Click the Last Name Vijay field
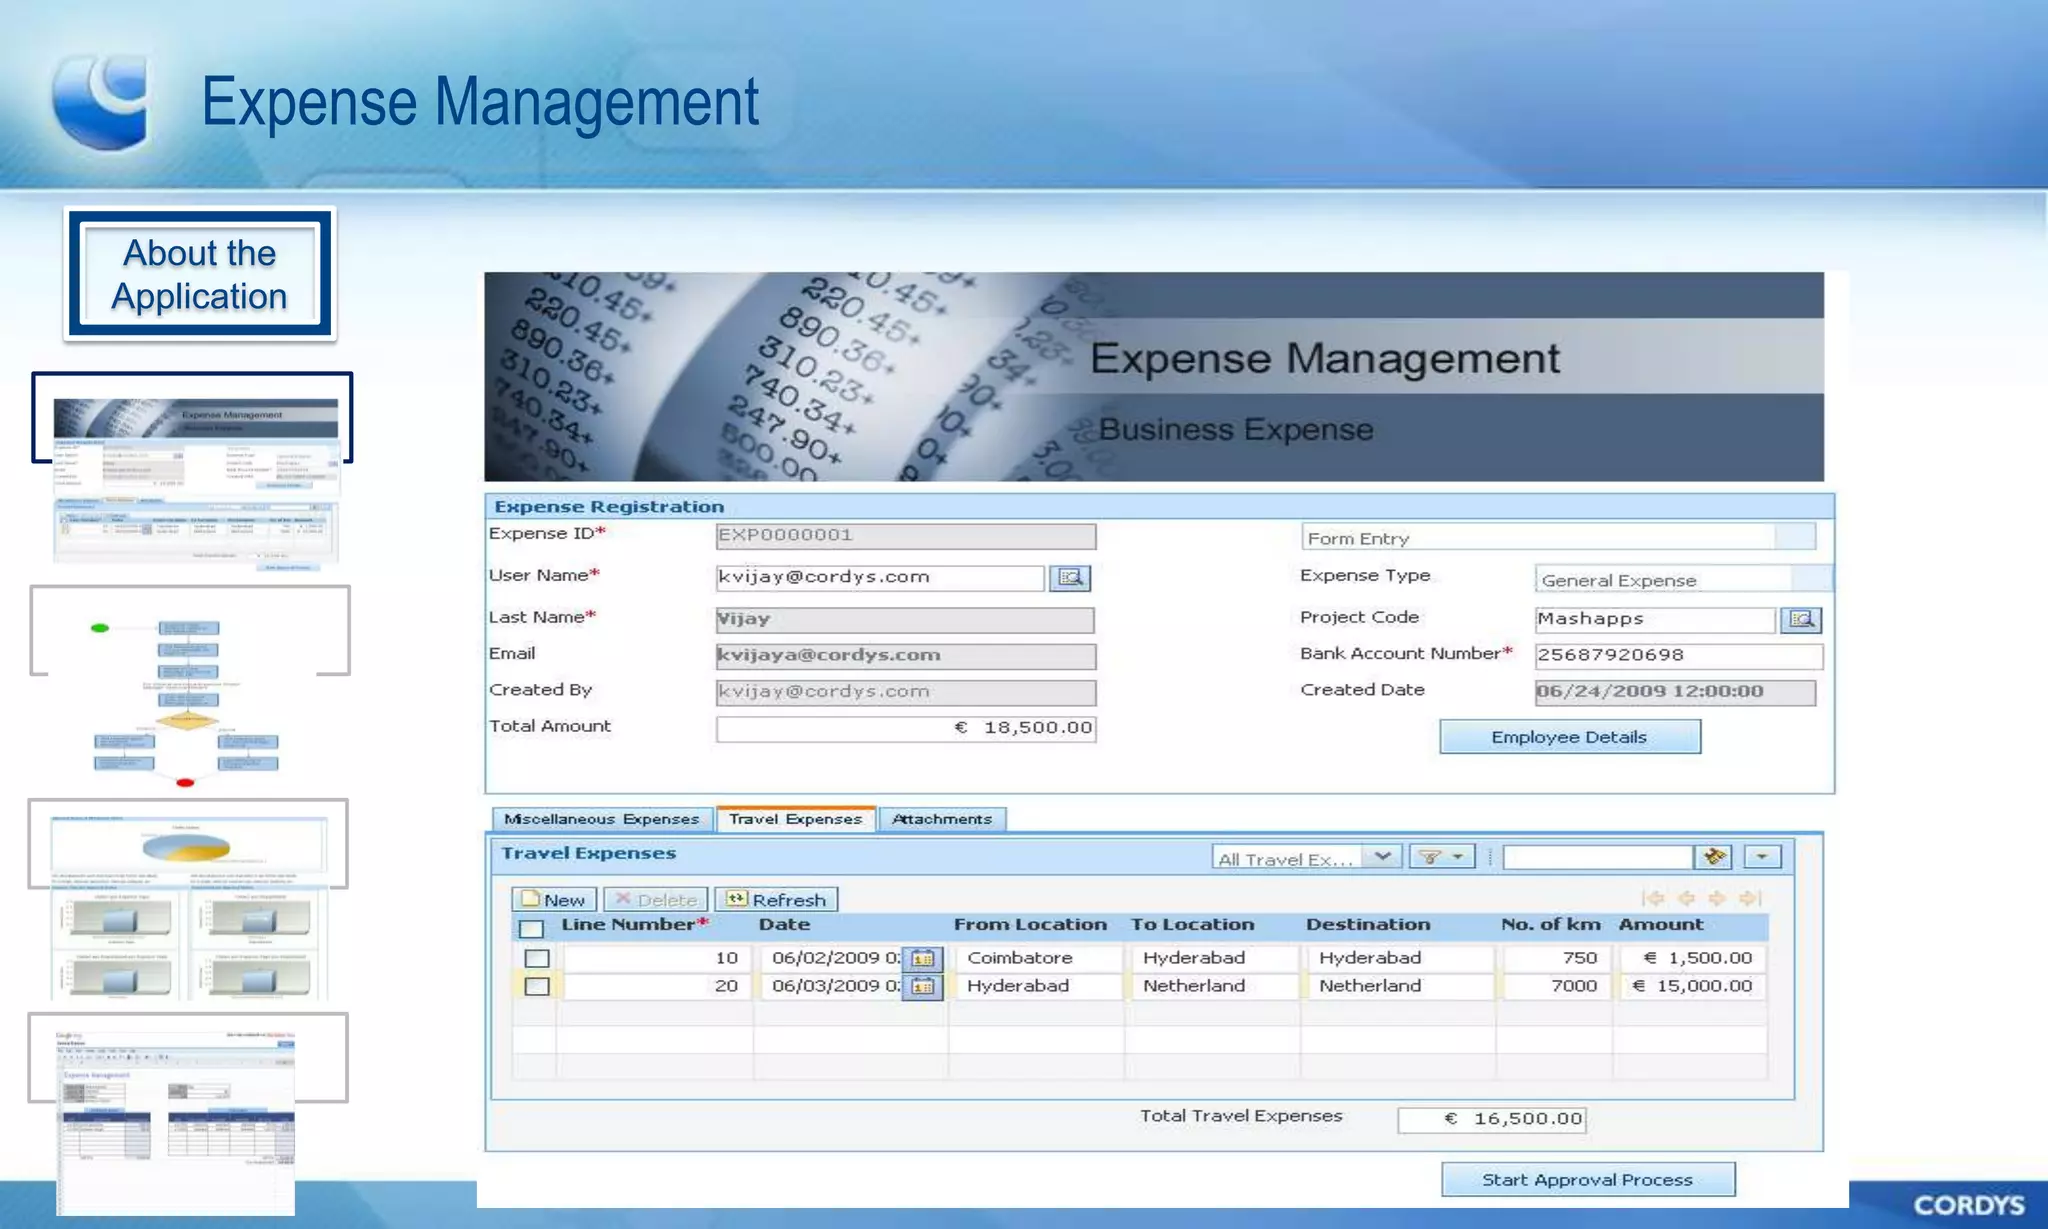The image size is (2048, 1229). tap(905, 620)
